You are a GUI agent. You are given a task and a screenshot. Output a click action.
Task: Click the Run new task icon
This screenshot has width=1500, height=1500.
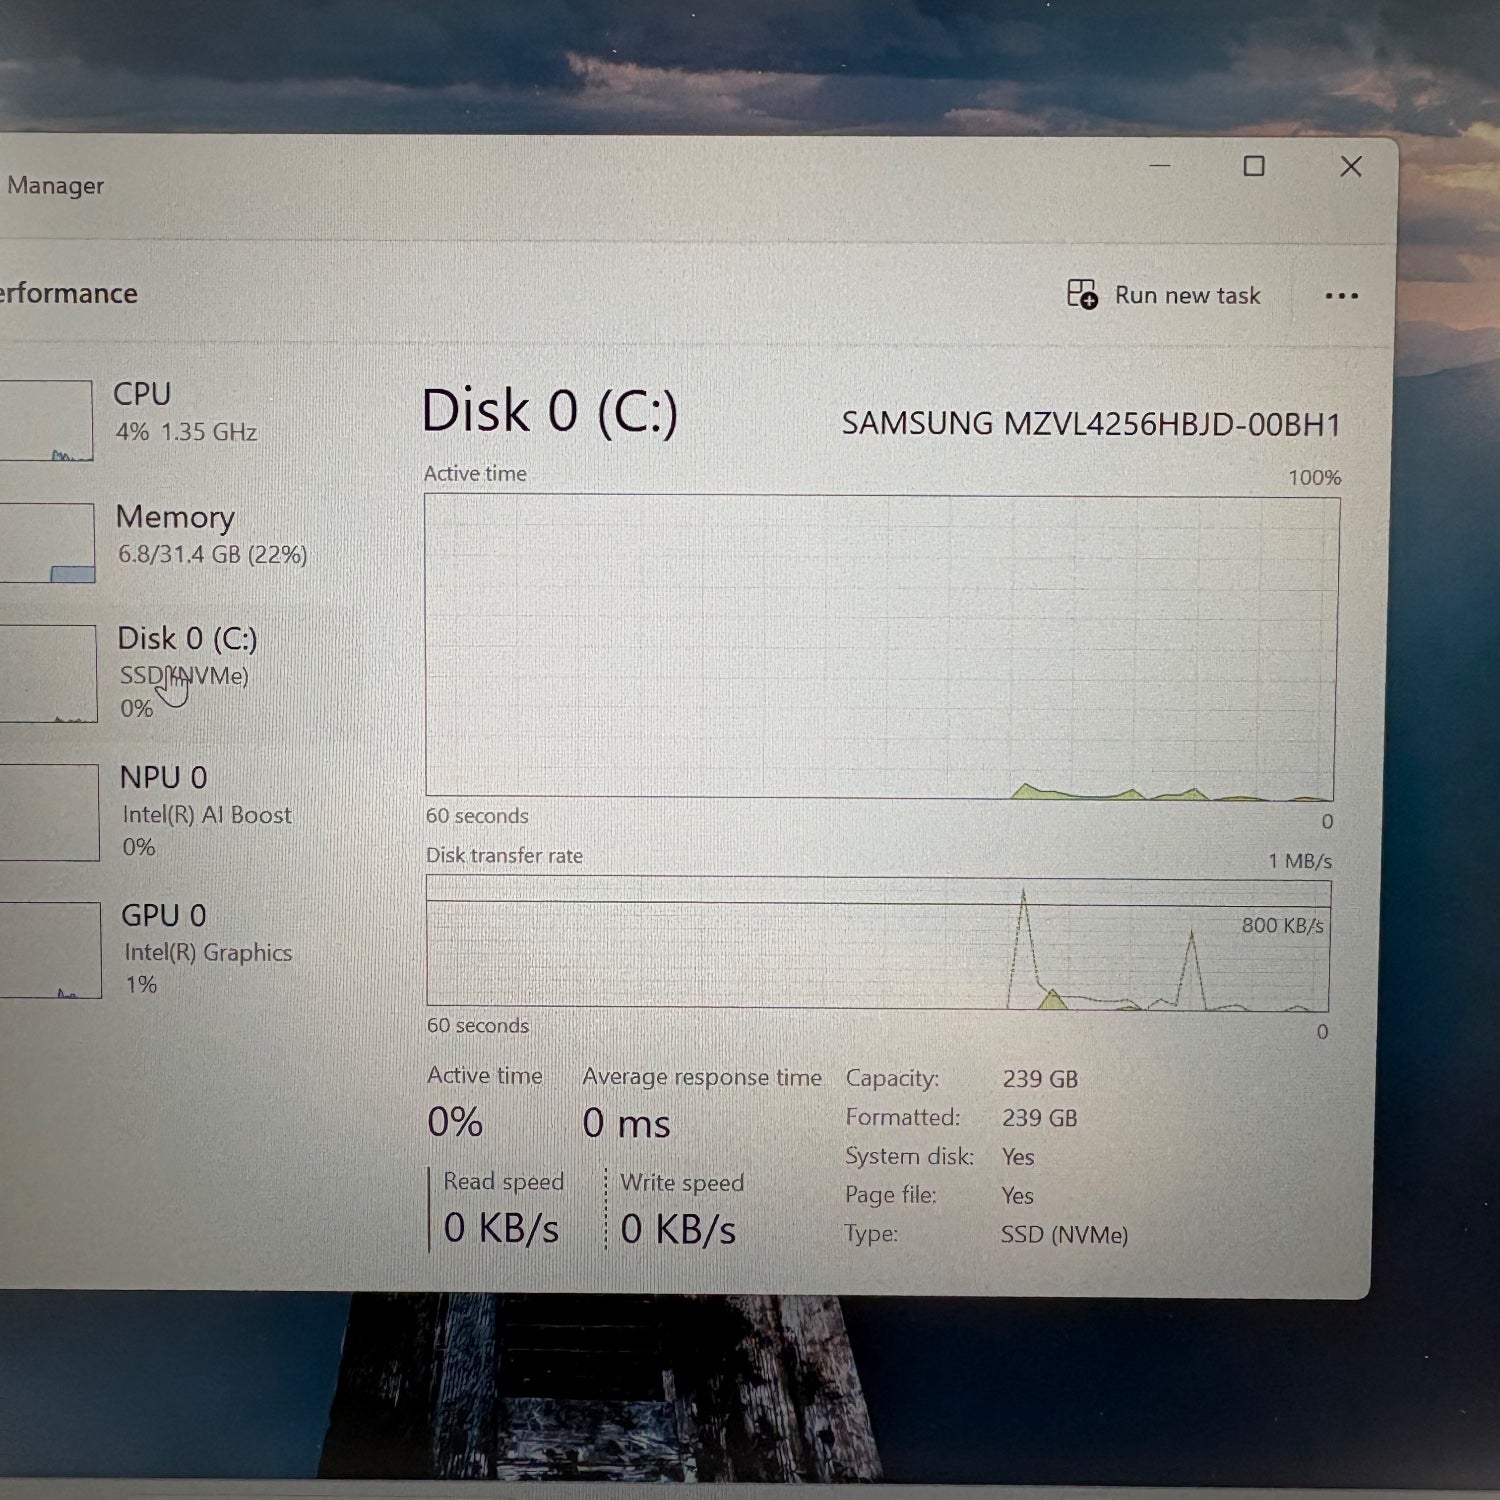click(1083, 295)
